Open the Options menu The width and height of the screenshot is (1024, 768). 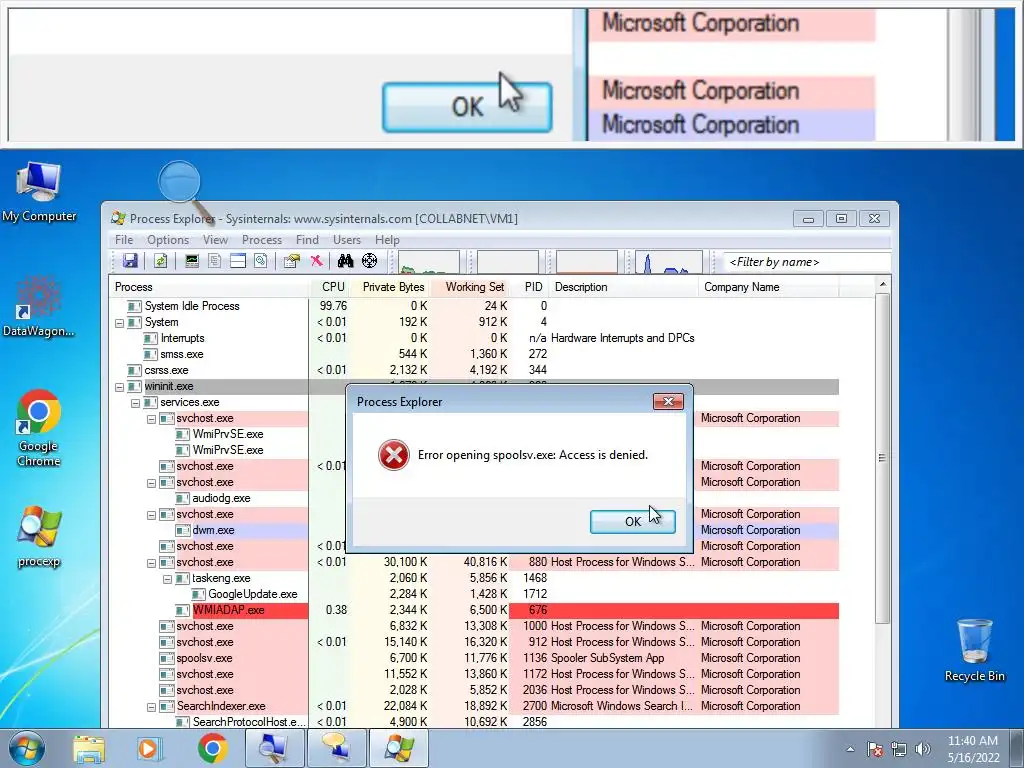tap(168, 240)
